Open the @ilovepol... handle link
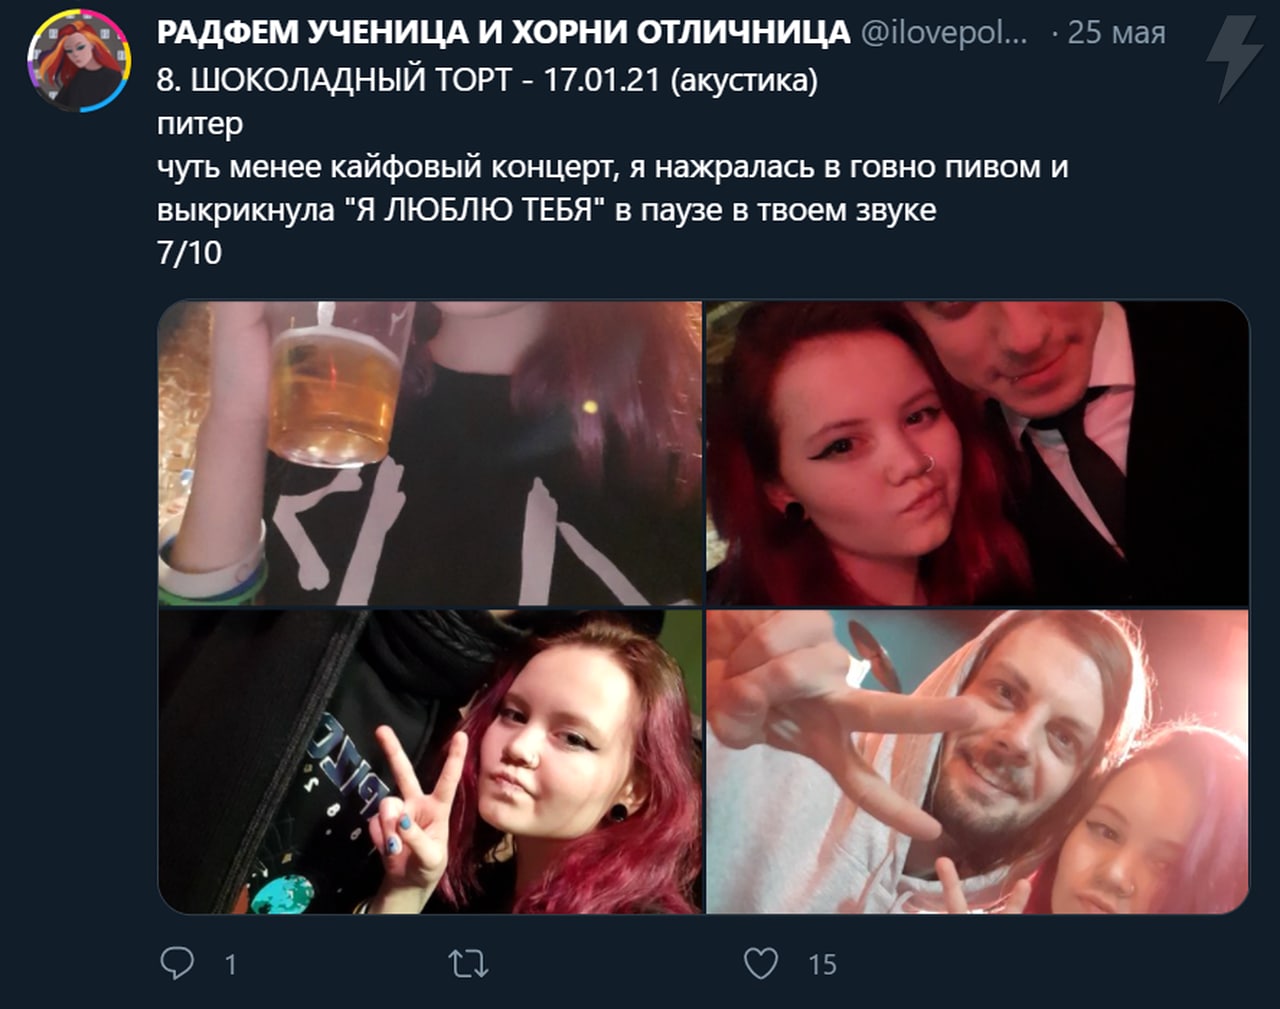 click(943, 32)
